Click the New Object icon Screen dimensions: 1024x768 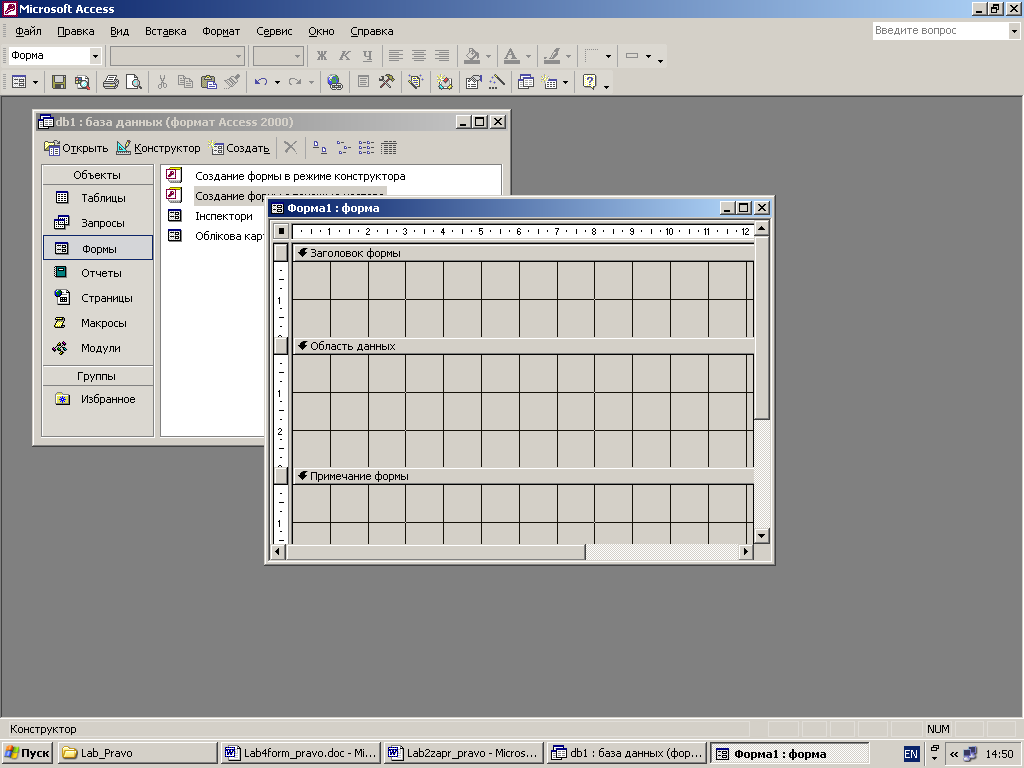(550, 82)
